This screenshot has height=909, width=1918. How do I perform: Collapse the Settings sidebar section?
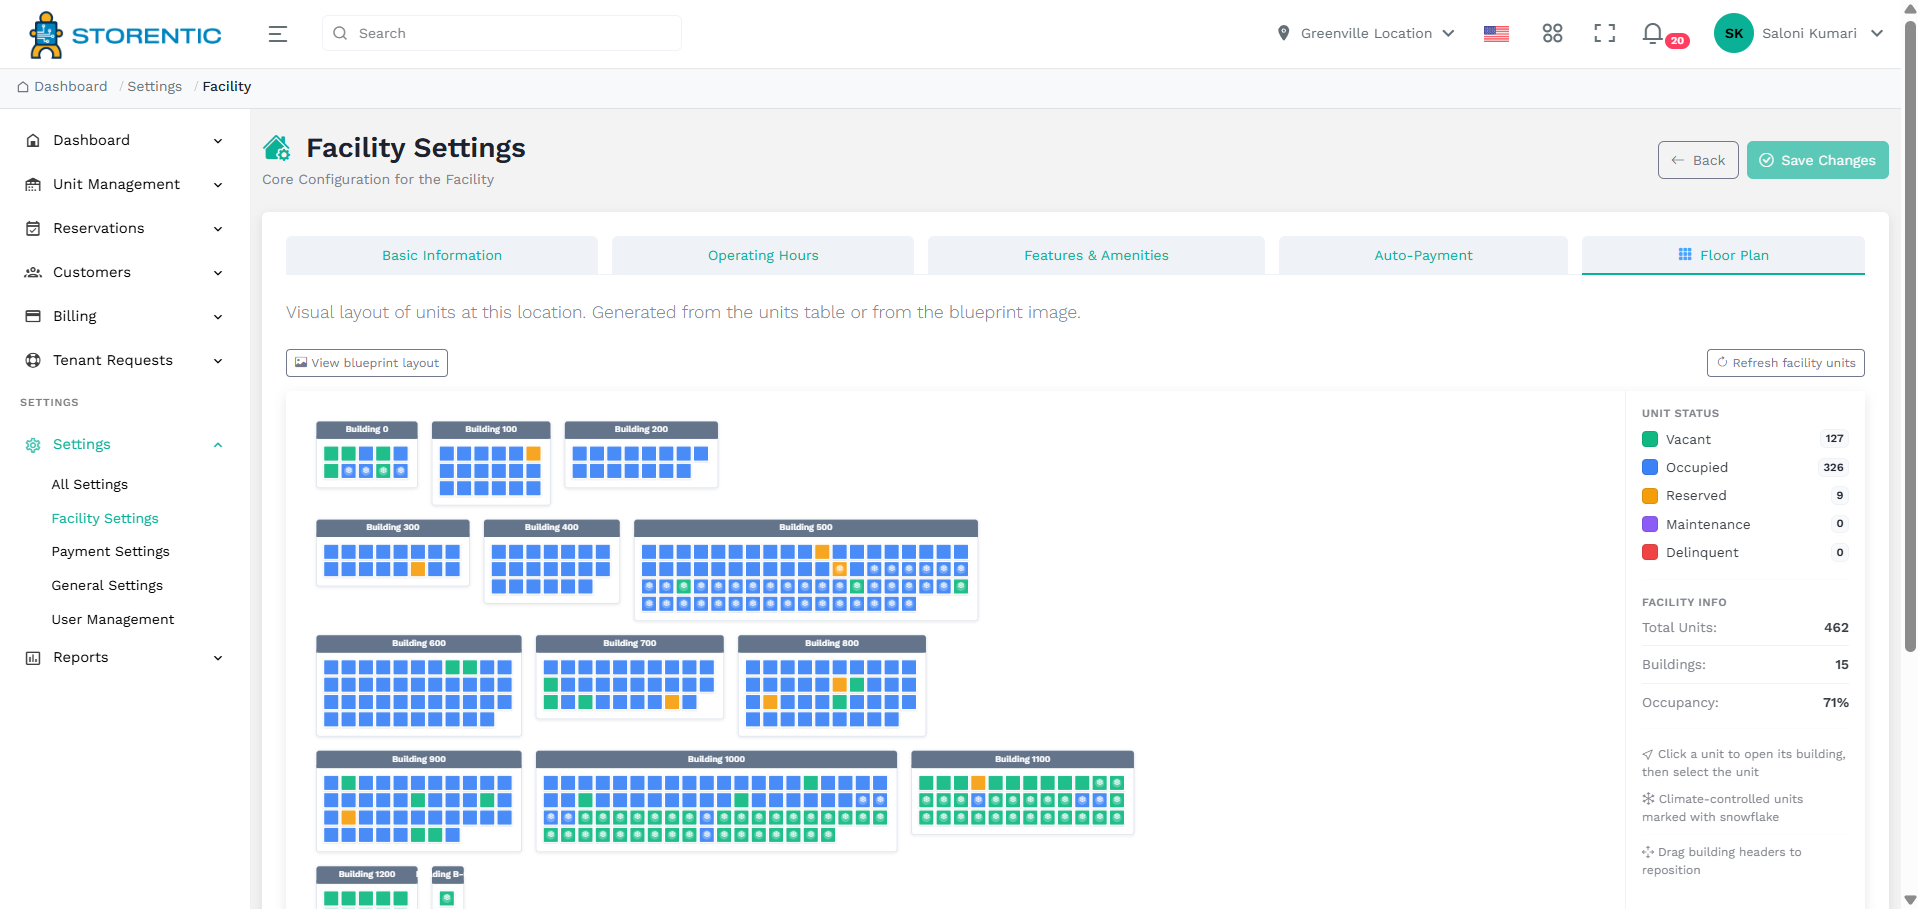click(x=217, y=445)
